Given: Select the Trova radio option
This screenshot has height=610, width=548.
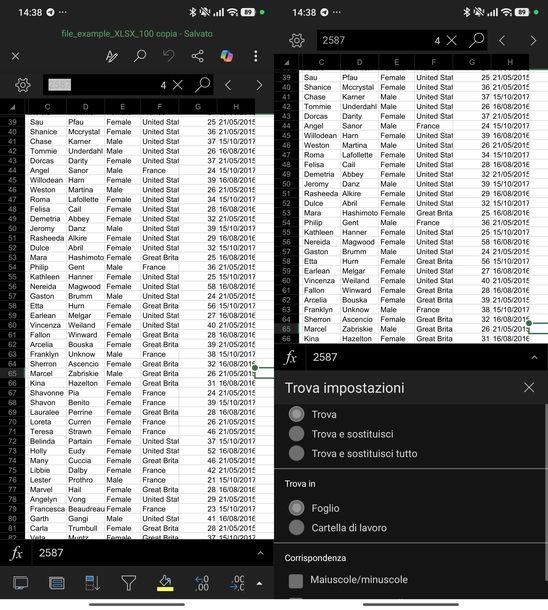Looking at the screenshot, I should [x=296, y=414].
